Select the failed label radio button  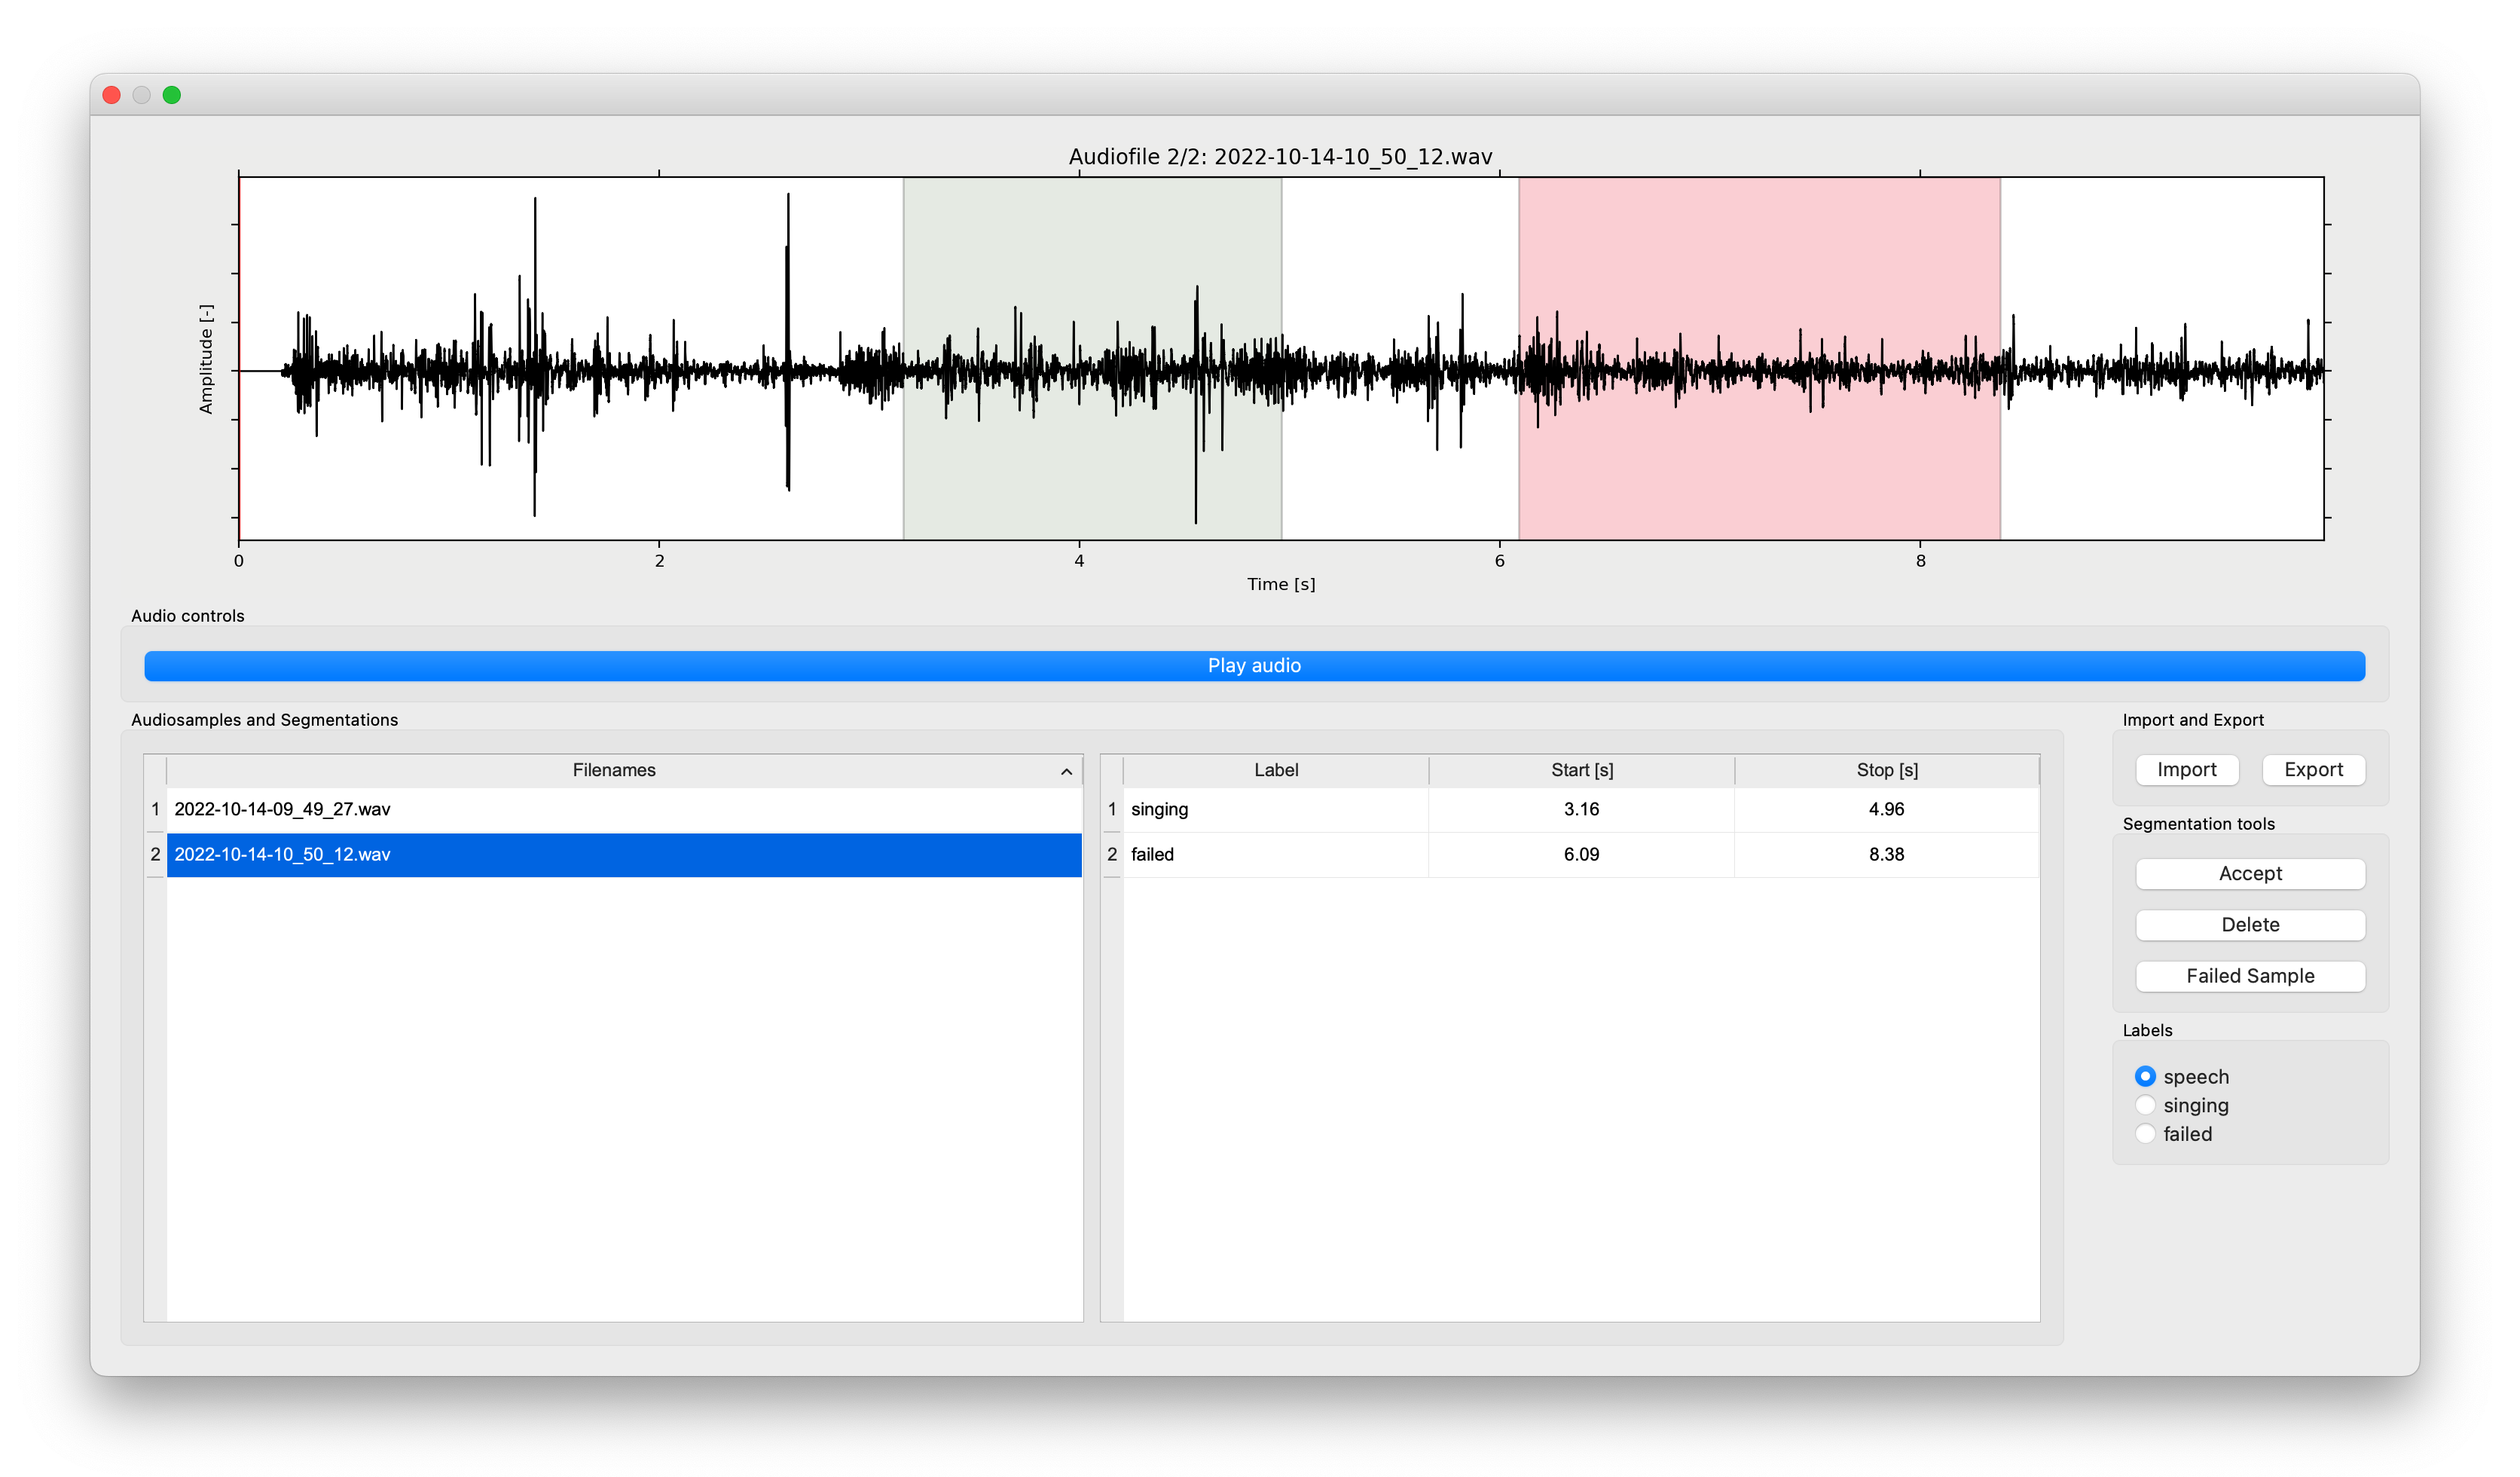[x=2145, y=1133]
